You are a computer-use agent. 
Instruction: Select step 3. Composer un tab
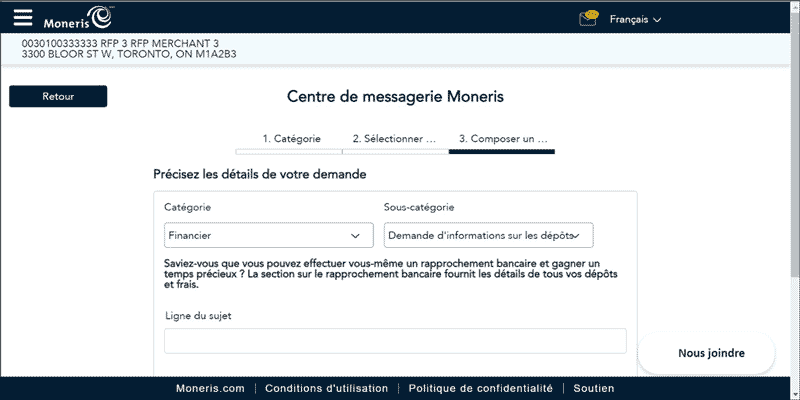coord(502,142)
